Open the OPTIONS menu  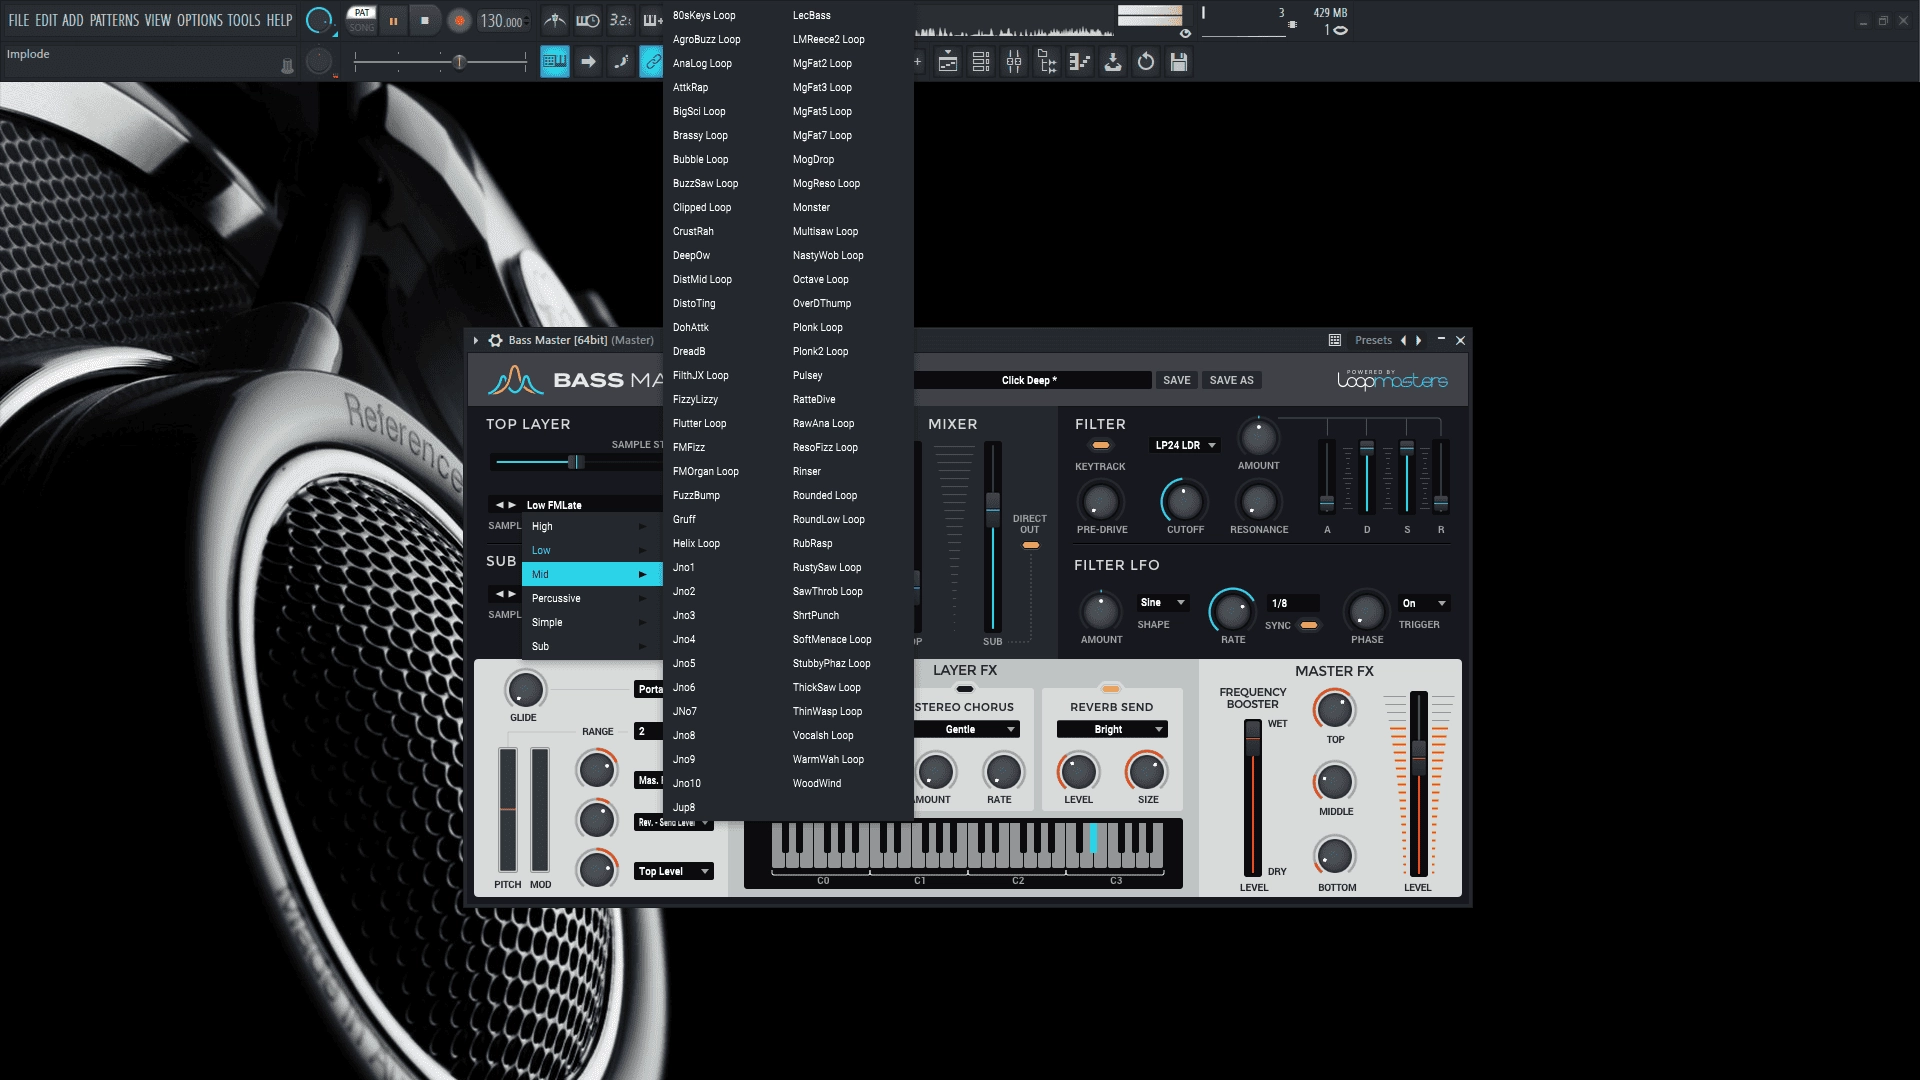[200, 20]
